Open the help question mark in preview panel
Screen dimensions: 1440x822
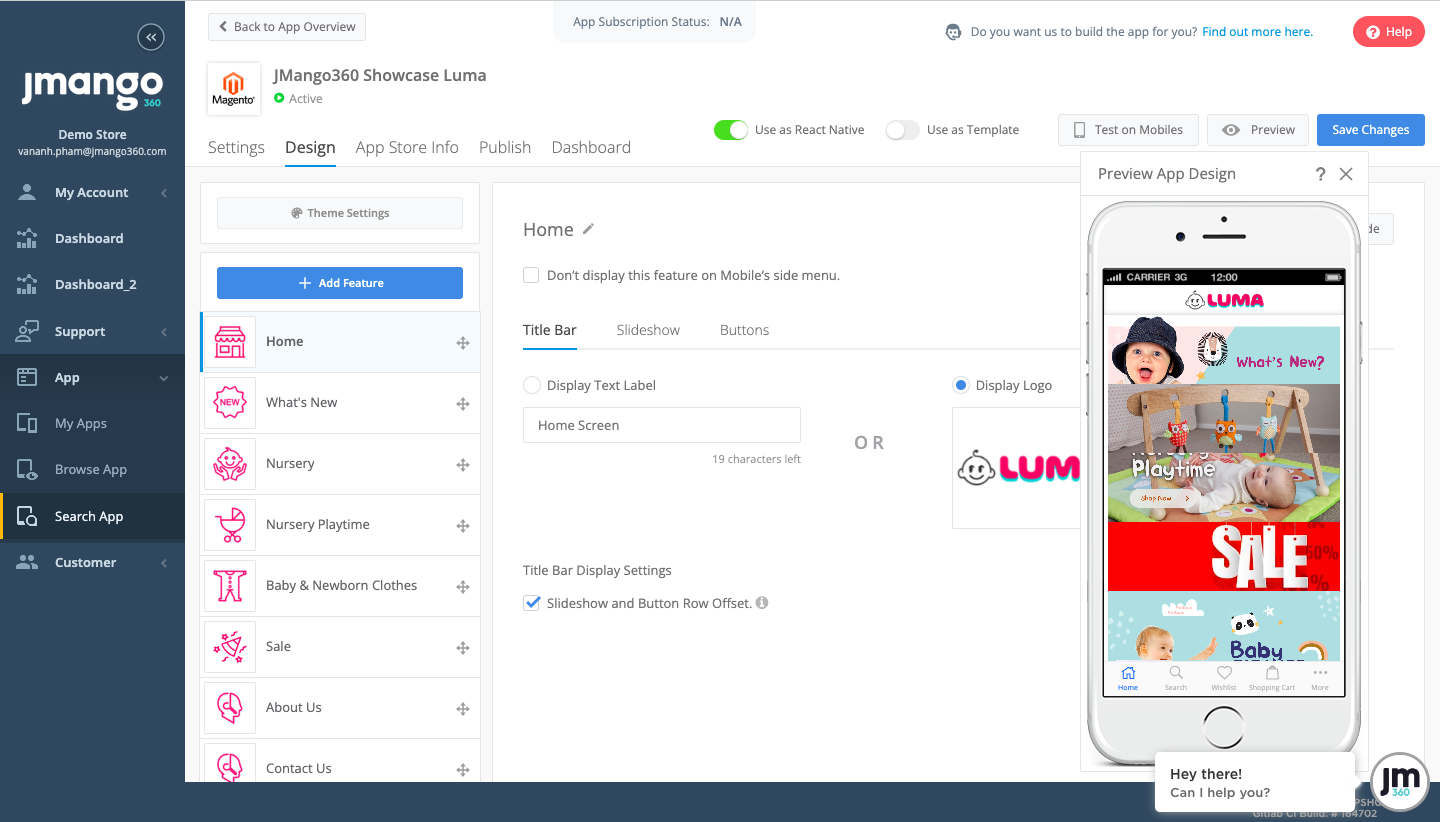click(1320, 174)
